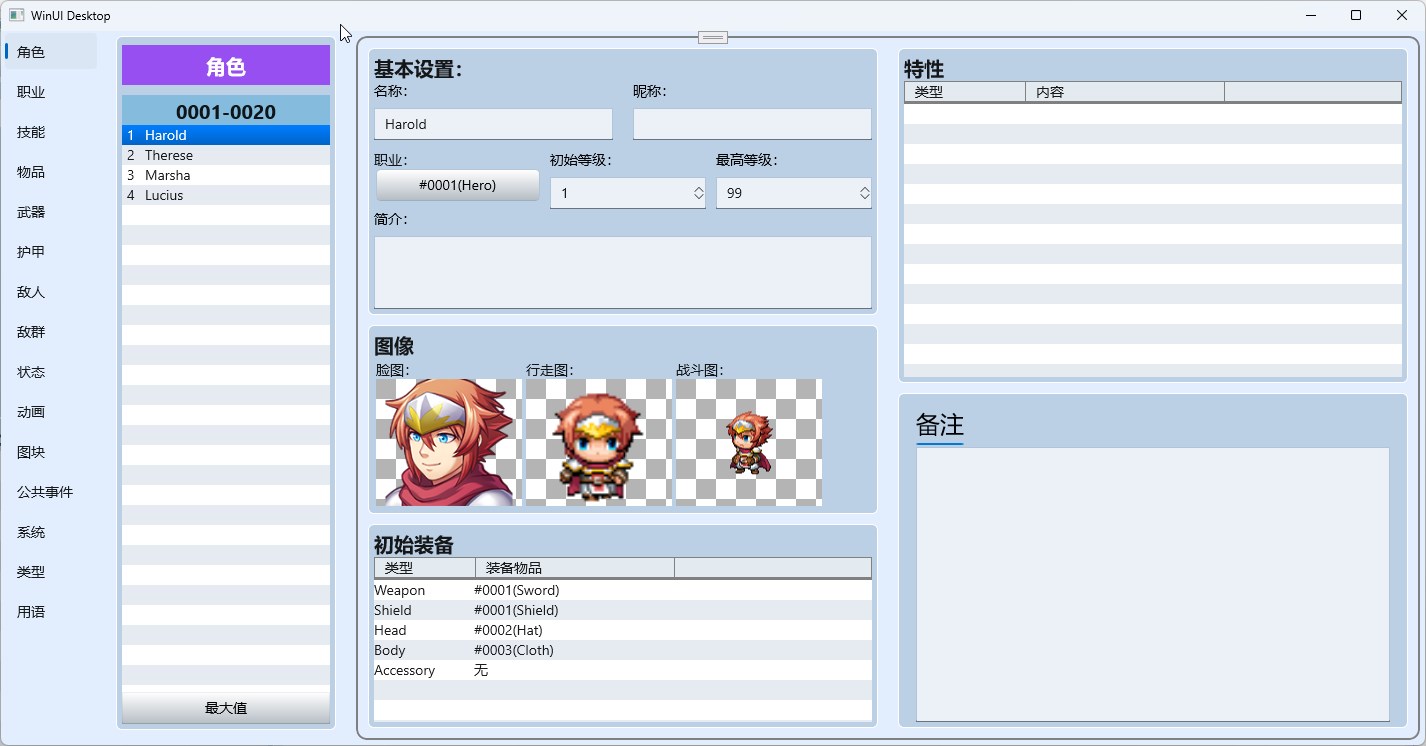Click Harold's 战斗图 battler sprite
The height and width of the screenshot is (746, 1426).
748,442
